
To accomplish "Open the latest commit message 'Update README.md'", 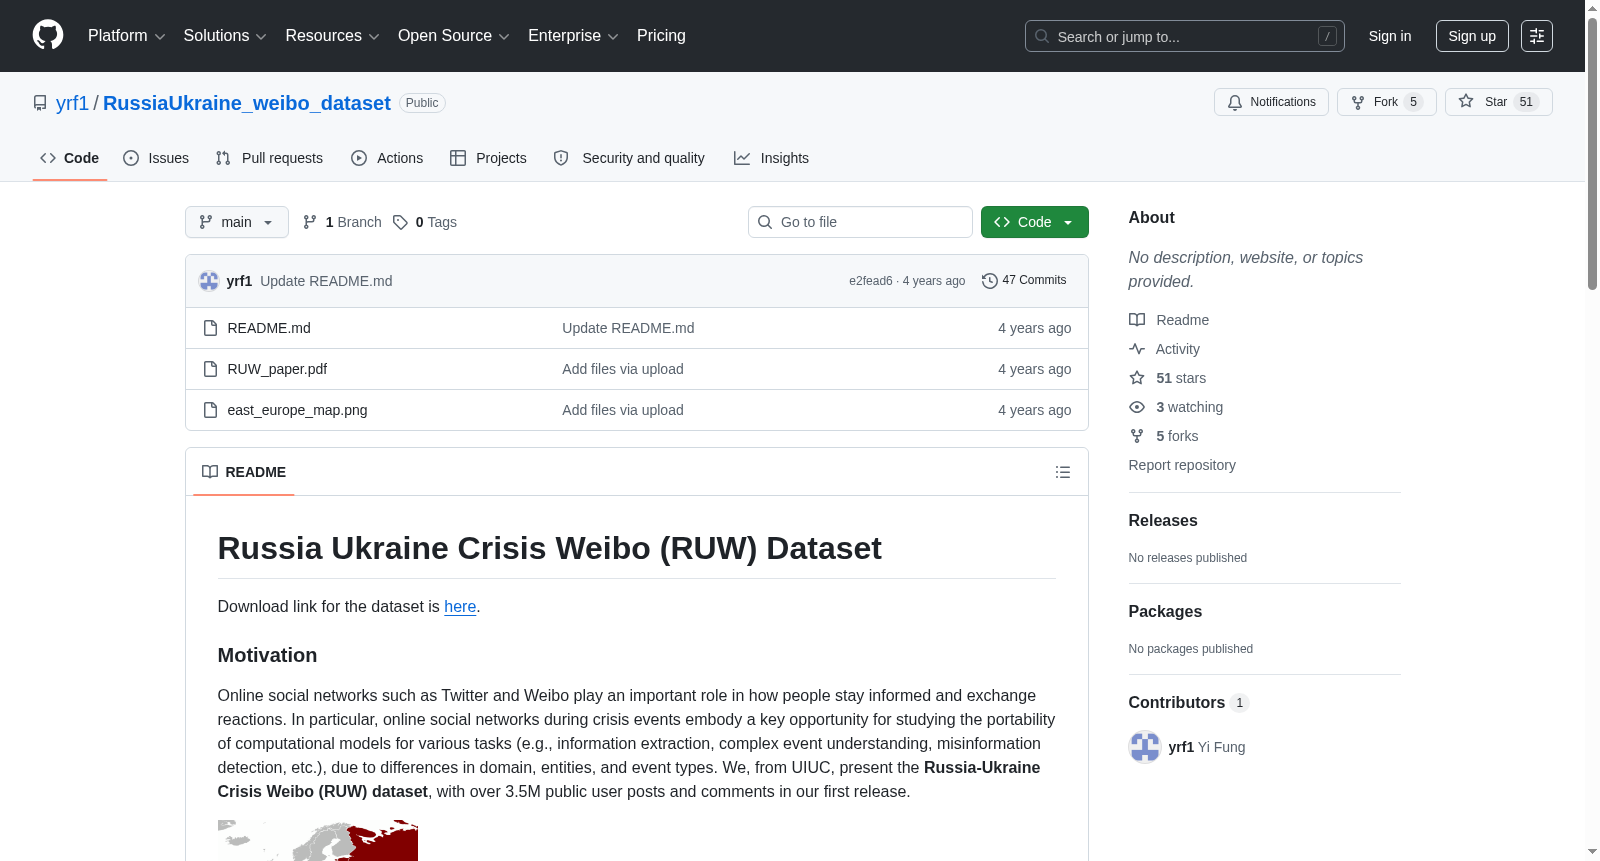I will point(326,281).
